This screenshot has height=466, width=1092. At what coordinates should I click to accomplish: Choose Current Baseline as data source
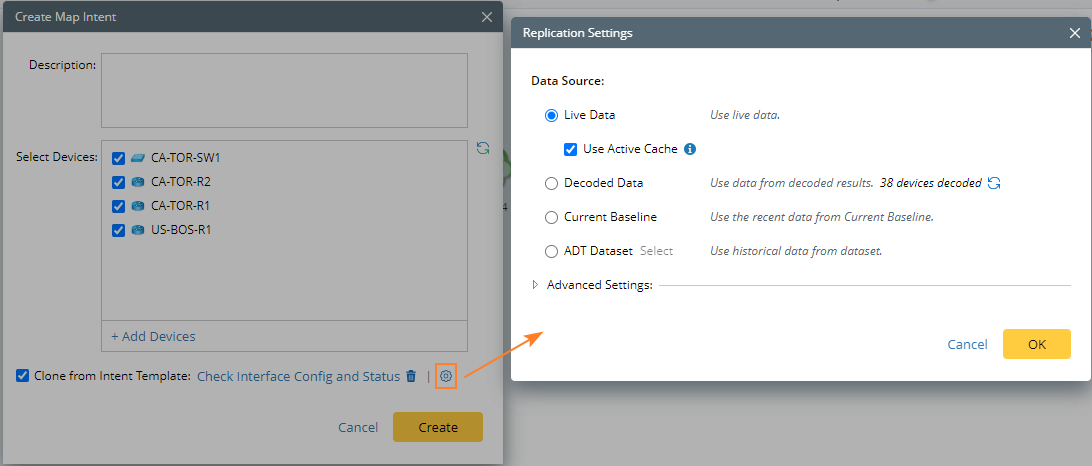pos(552,217)
